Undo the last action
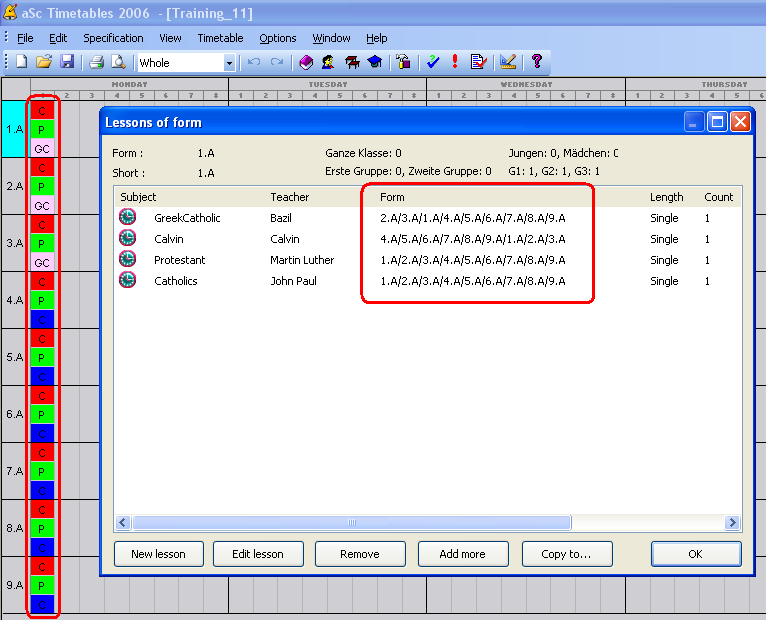 coord(254,62)
